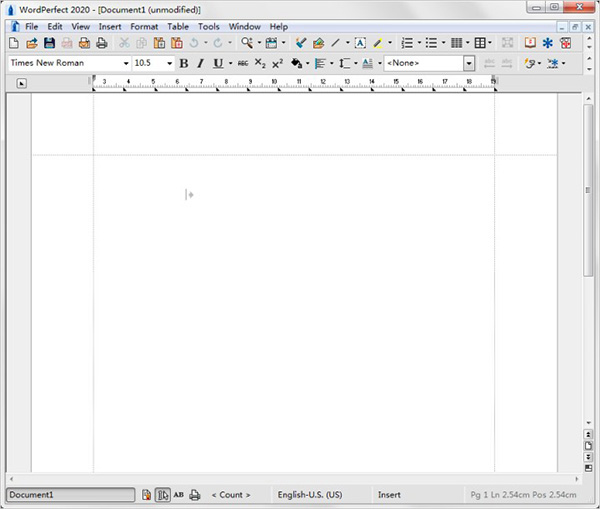Click the tab type selector on ruler
The image size is (600, 509).
coord(21,83)
